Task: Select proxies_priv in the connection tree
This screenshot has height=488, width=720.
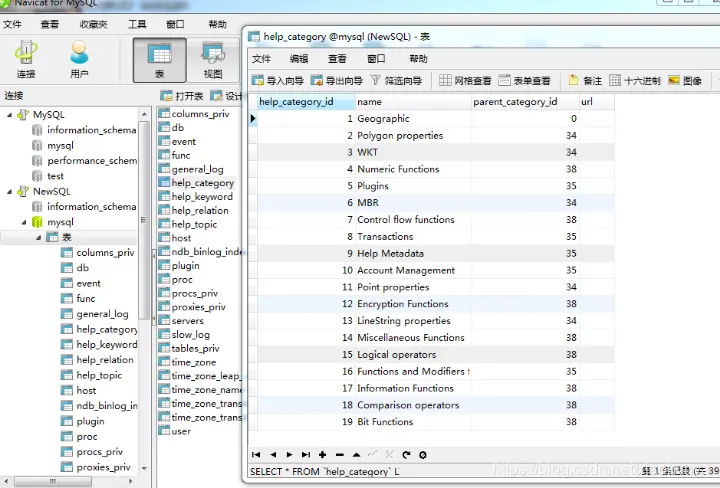Action: pyautogui.click(x=96, y=467)
